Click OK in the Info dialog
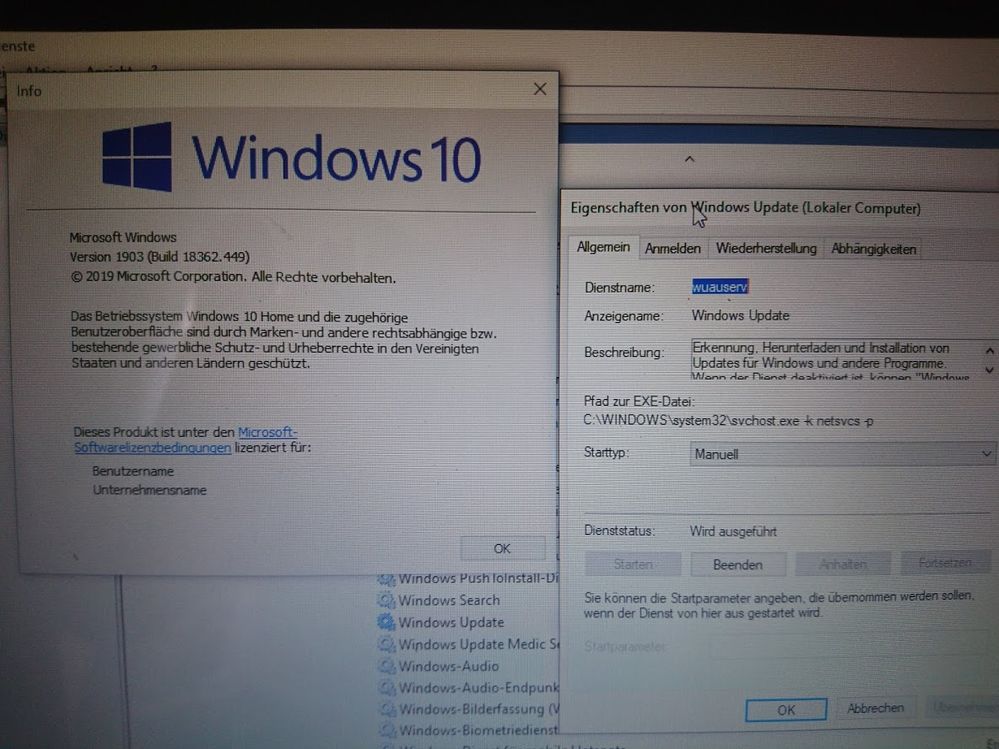 pyautogui.click(x=502, y=548)
